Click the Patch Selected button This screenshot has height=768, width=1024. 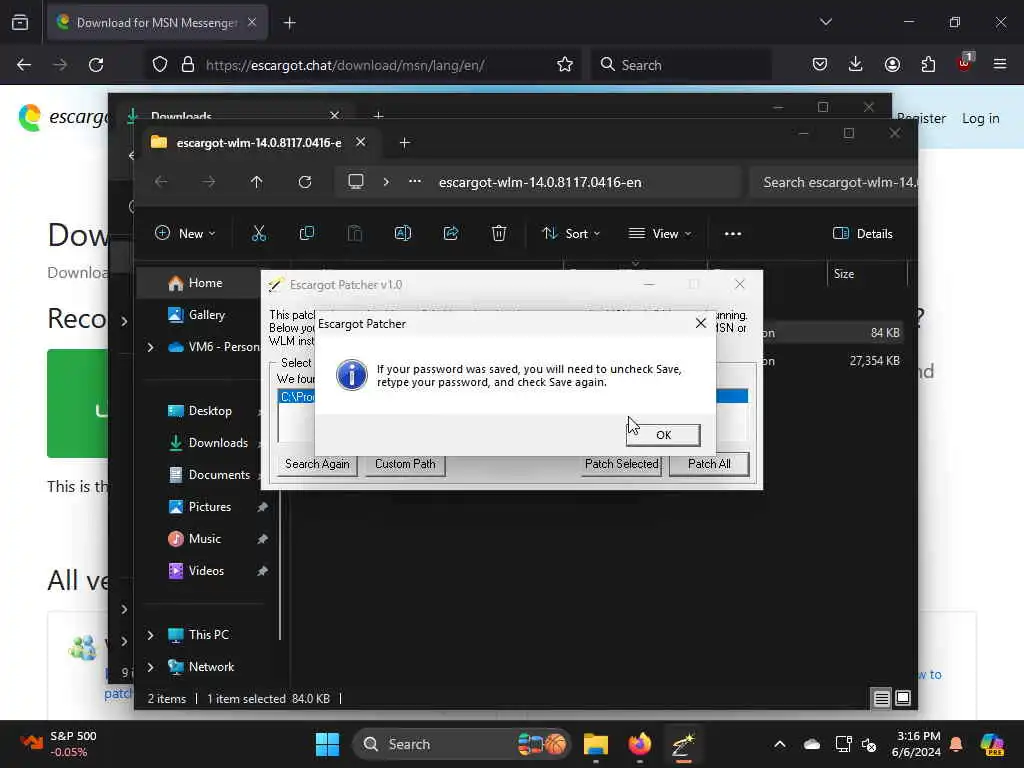point(621,464)
